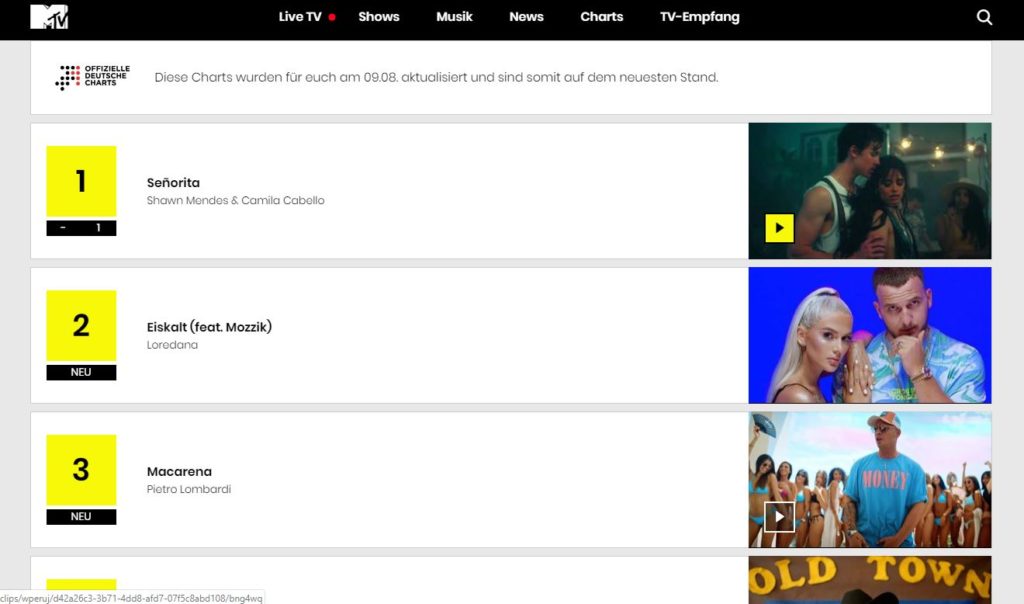
Task: Click artist Shawn Mendes & Camila Cabello
Action: 235,200
